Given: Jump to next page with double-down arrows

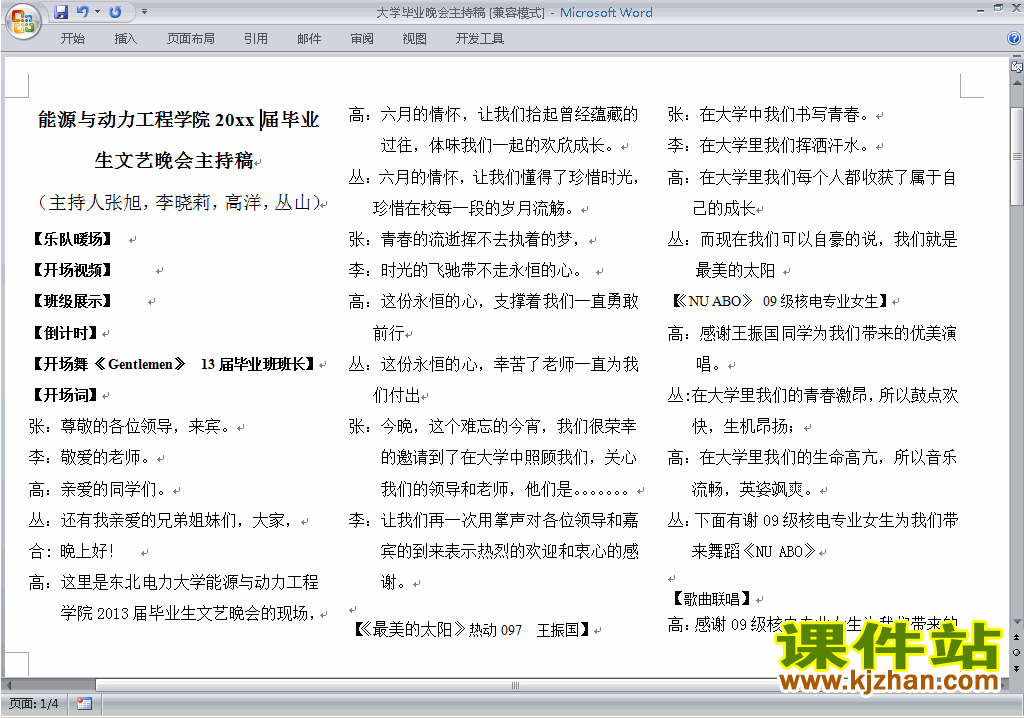Looking at the screenshot, I should (x=1016, y=668).
